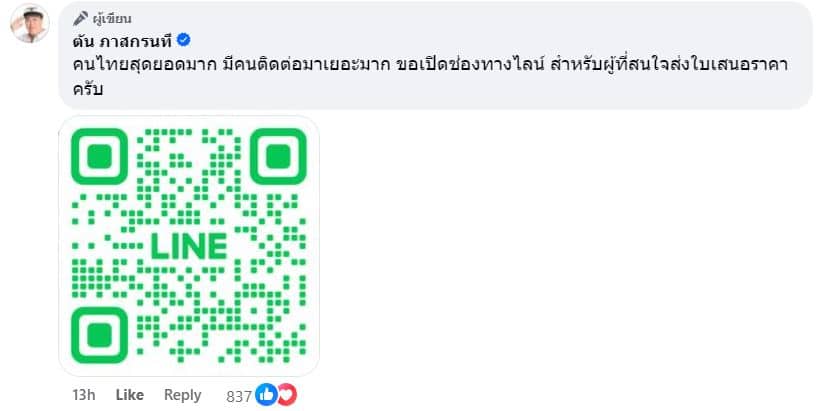Open profile of ดัน ภาสกรนที
Image resolution: width=823 pixels, height=411 pixels.
pyautogui.click(x=122, y=40)
